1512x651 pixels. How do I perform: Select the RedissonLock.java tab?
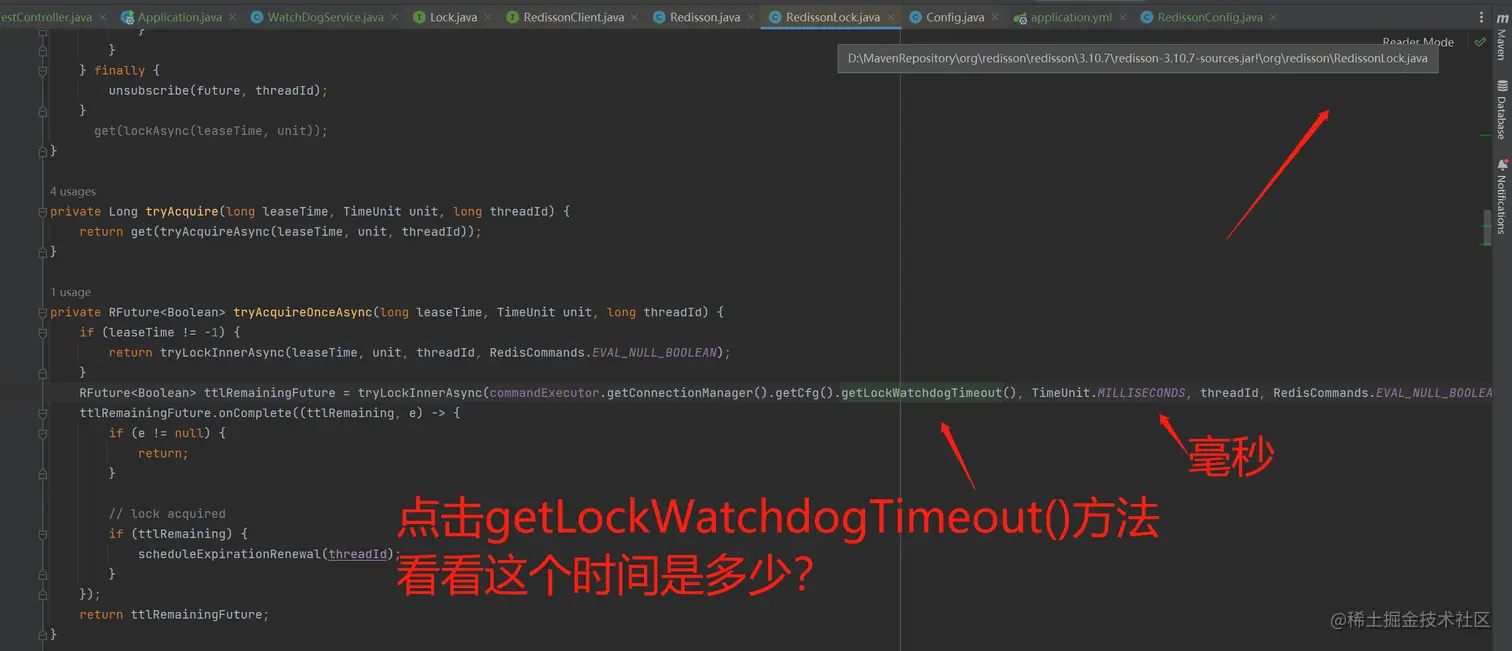point(832,18)
